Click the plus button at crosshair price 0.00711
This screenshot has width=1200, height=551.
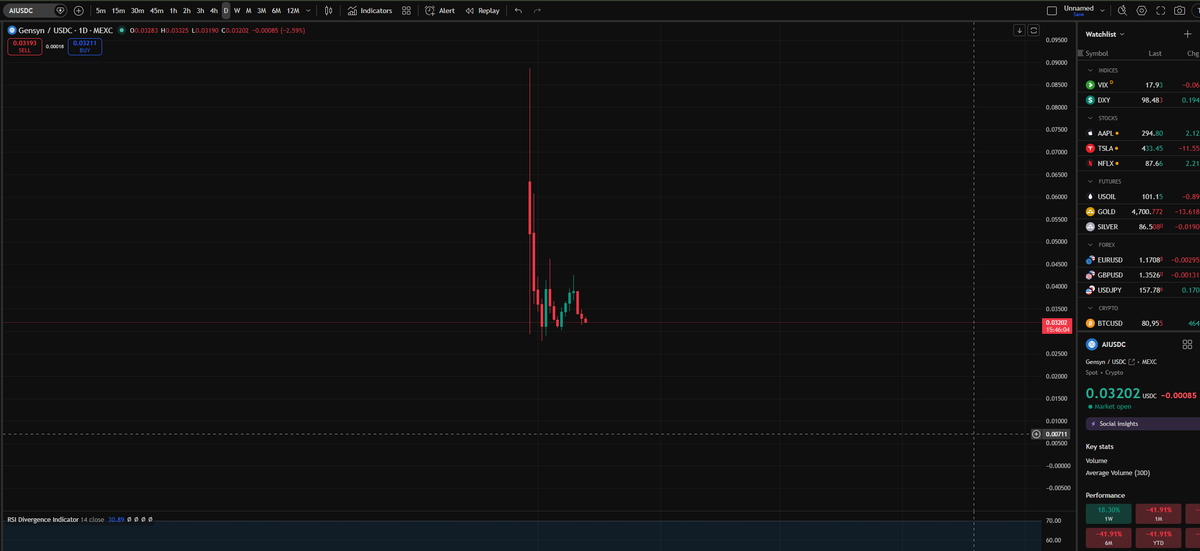tap(1036, 434)
